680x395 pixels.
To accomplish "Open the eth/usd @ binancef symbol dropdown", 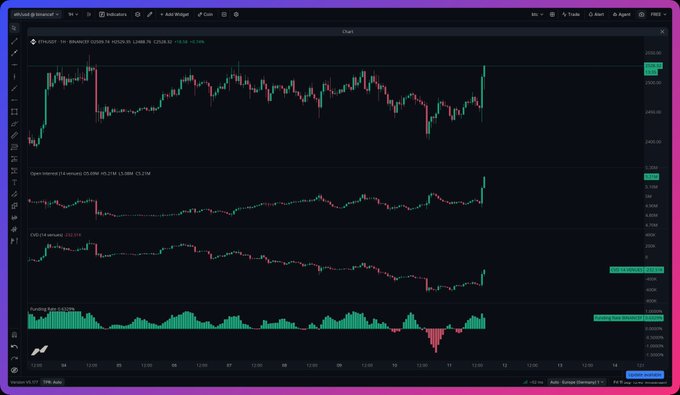I will point(36,14).
